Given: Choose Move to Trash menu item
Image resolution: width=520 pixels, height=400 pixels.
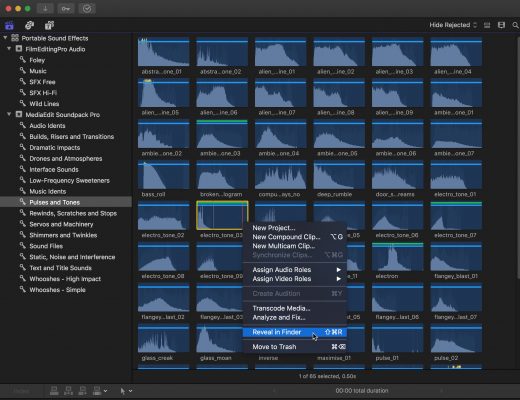Looking at the screenshot, I should [x=295, y=347].
